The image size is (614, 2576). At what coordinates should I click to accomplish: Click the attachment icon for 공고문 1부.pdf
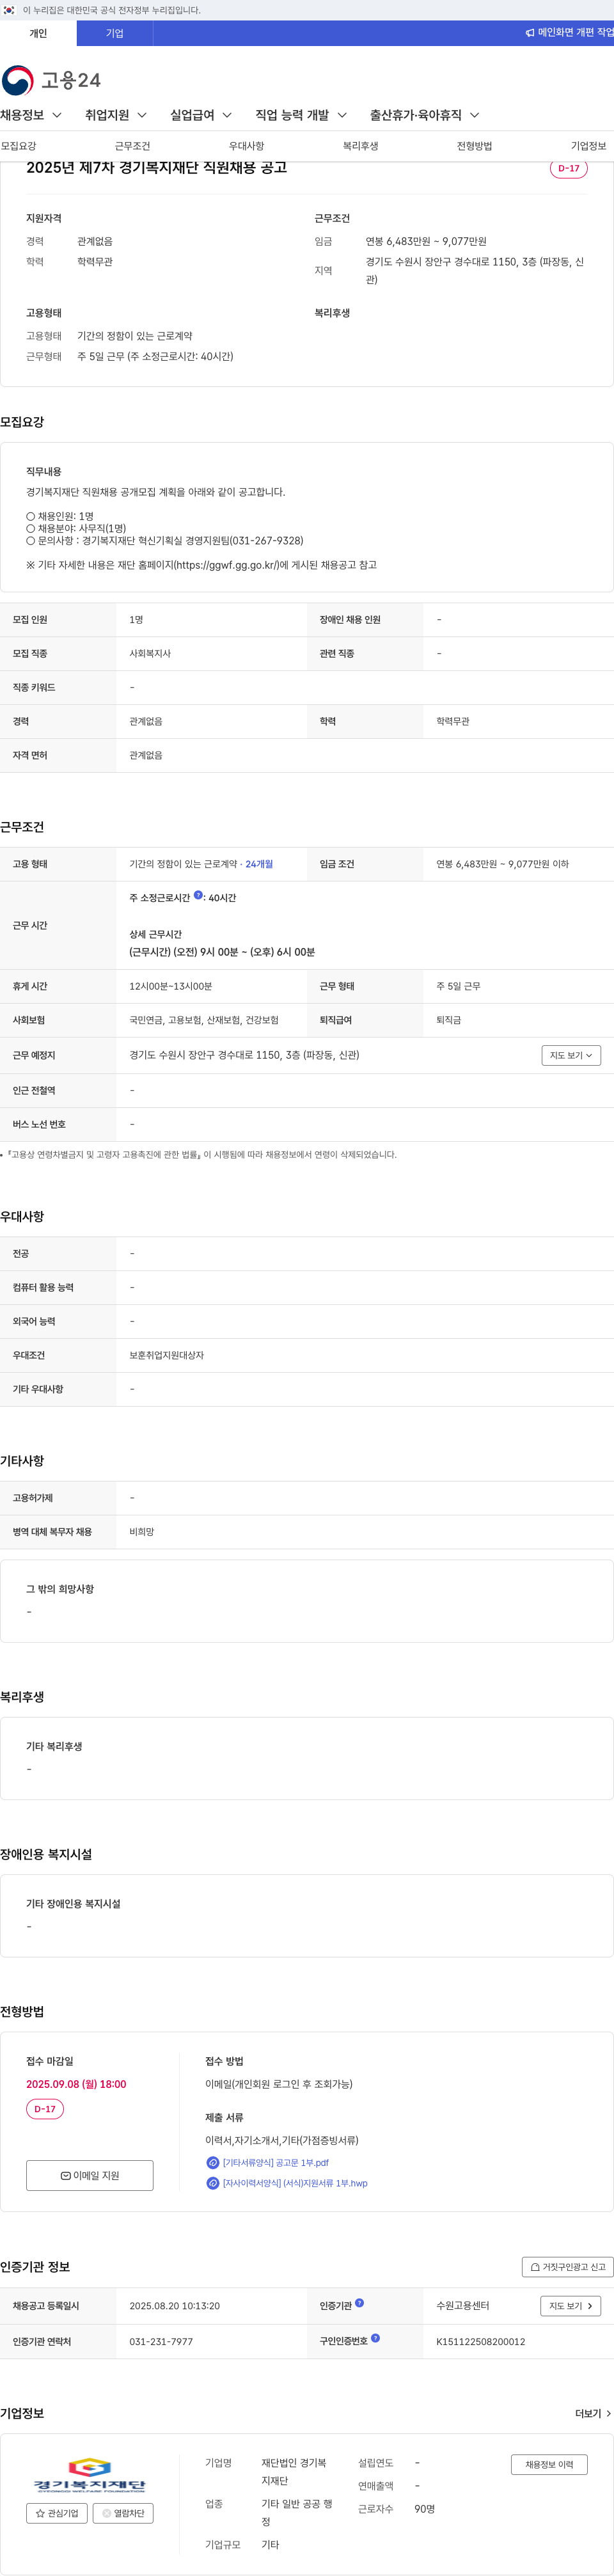[212, 2163]
